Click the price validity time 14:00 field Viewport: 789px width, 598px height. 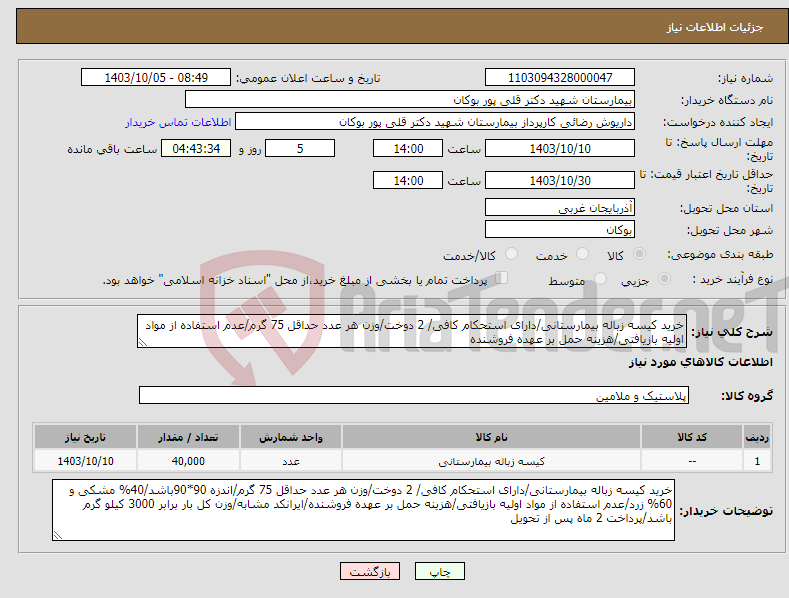(x=408, y=180)
